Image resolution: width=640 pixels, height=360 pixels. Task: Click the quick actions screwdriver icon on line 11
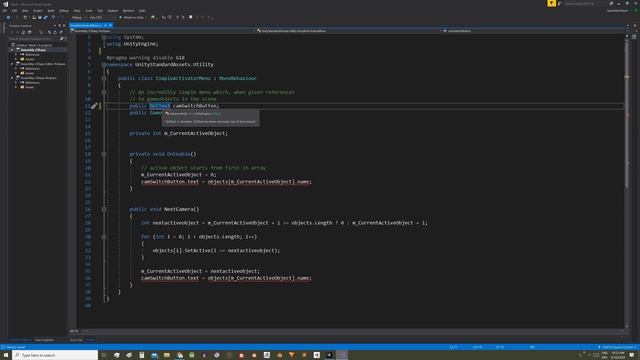[94, 106]
